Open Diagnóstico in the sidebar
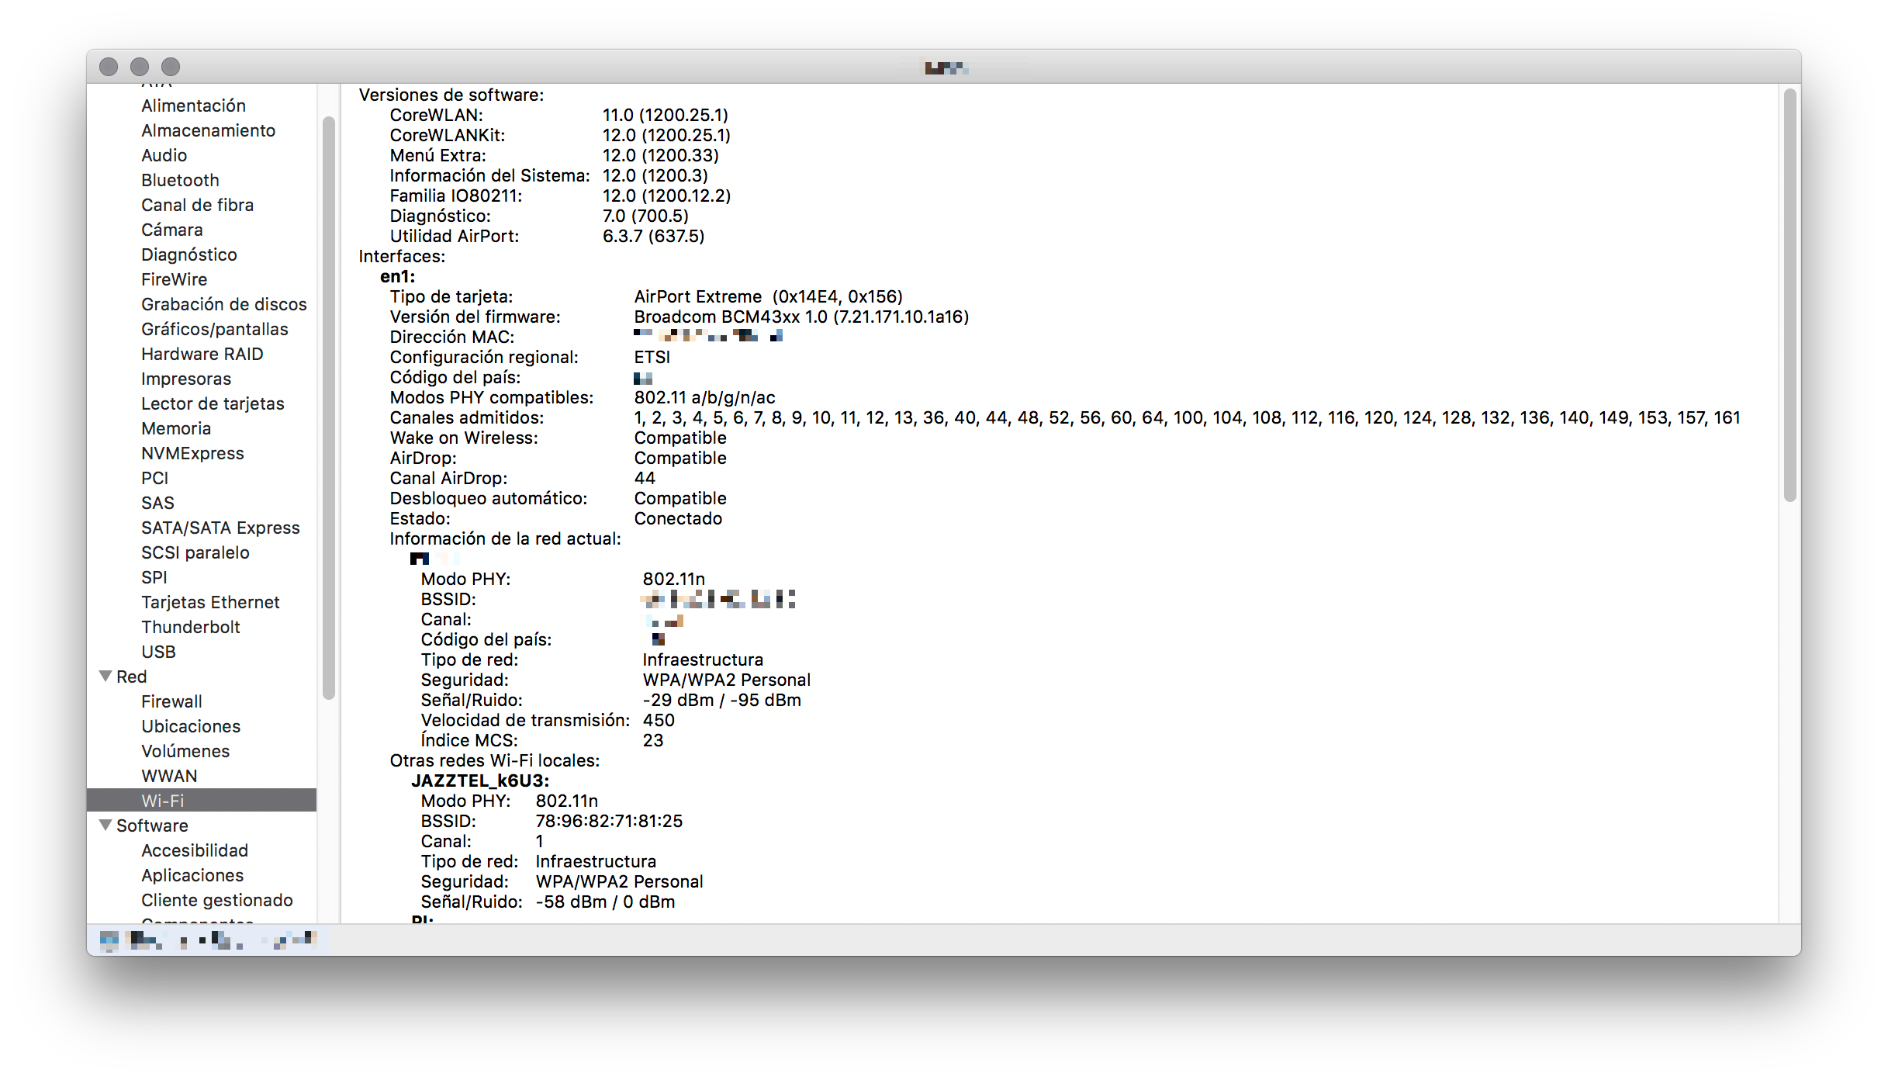Viewport: 1888px width, 1080px height. 189,255
